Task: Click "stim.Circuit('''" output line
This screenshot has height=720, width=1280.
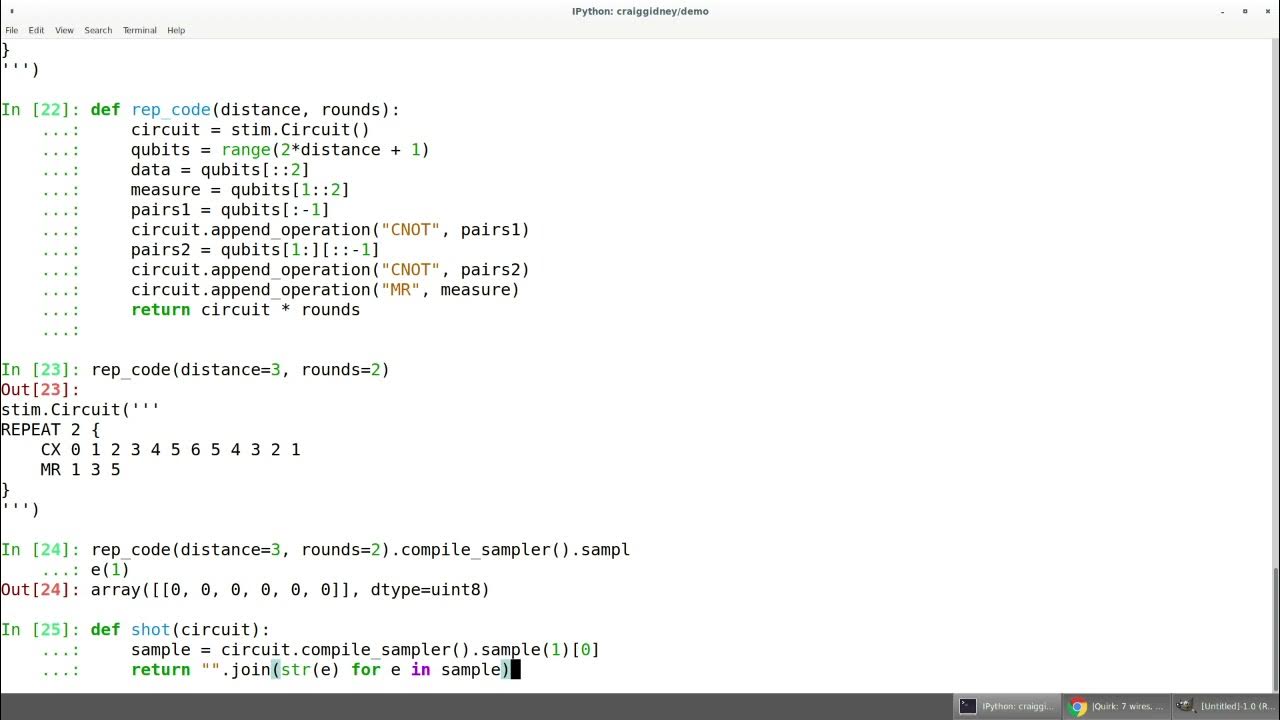Action: (80, 410)
